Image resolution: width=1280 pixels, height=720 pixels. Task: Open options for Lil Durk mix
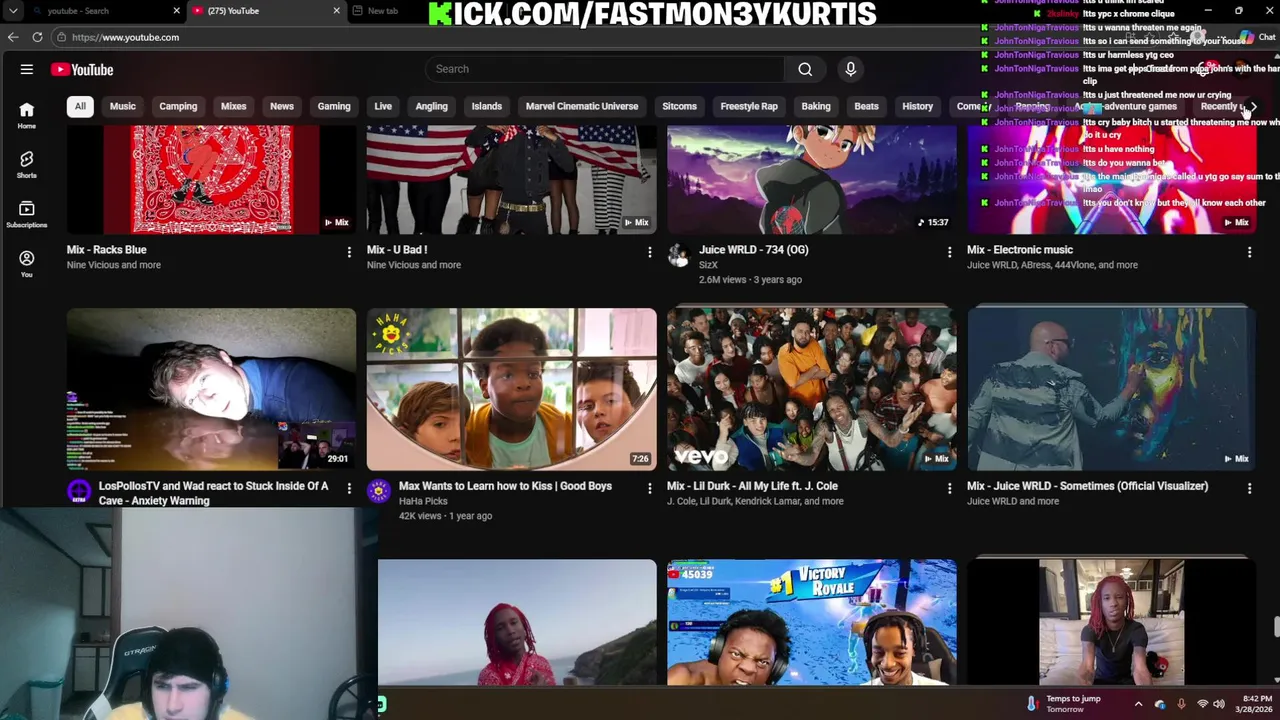pyautogui.click(x=949, y=488)
